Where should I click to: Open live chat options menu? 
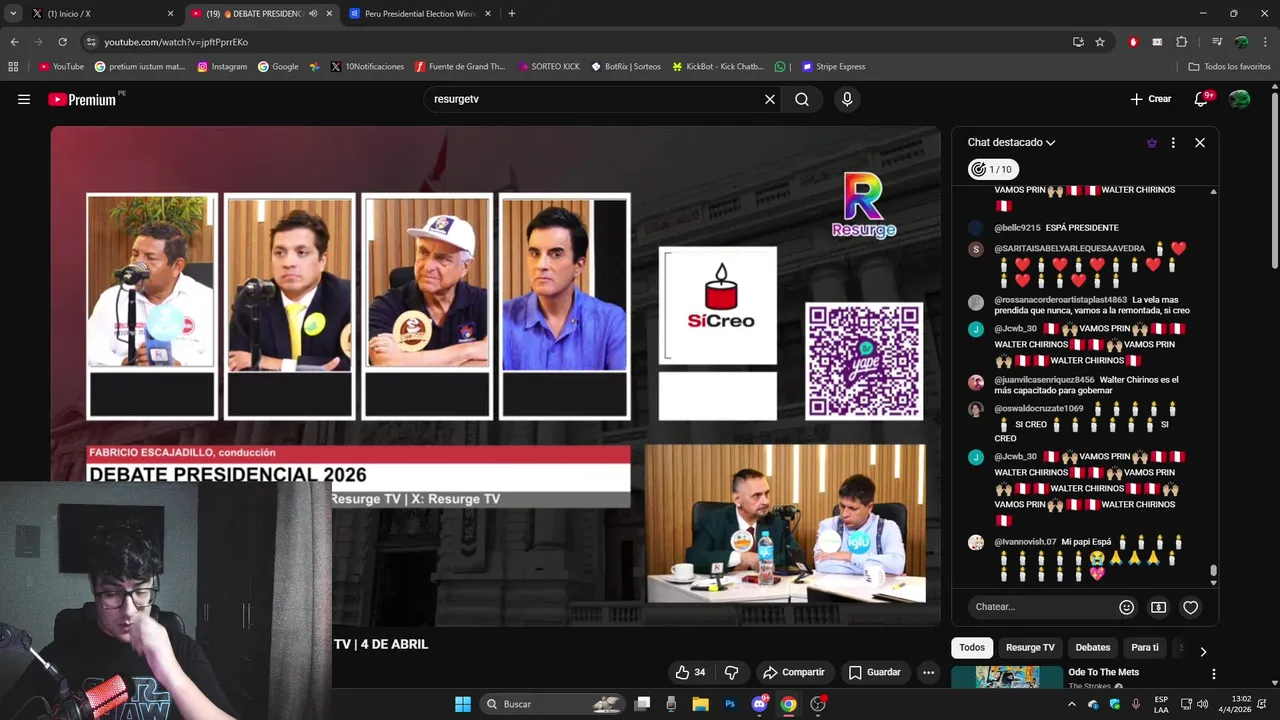pyautogui.click(x=1173, y=143)
